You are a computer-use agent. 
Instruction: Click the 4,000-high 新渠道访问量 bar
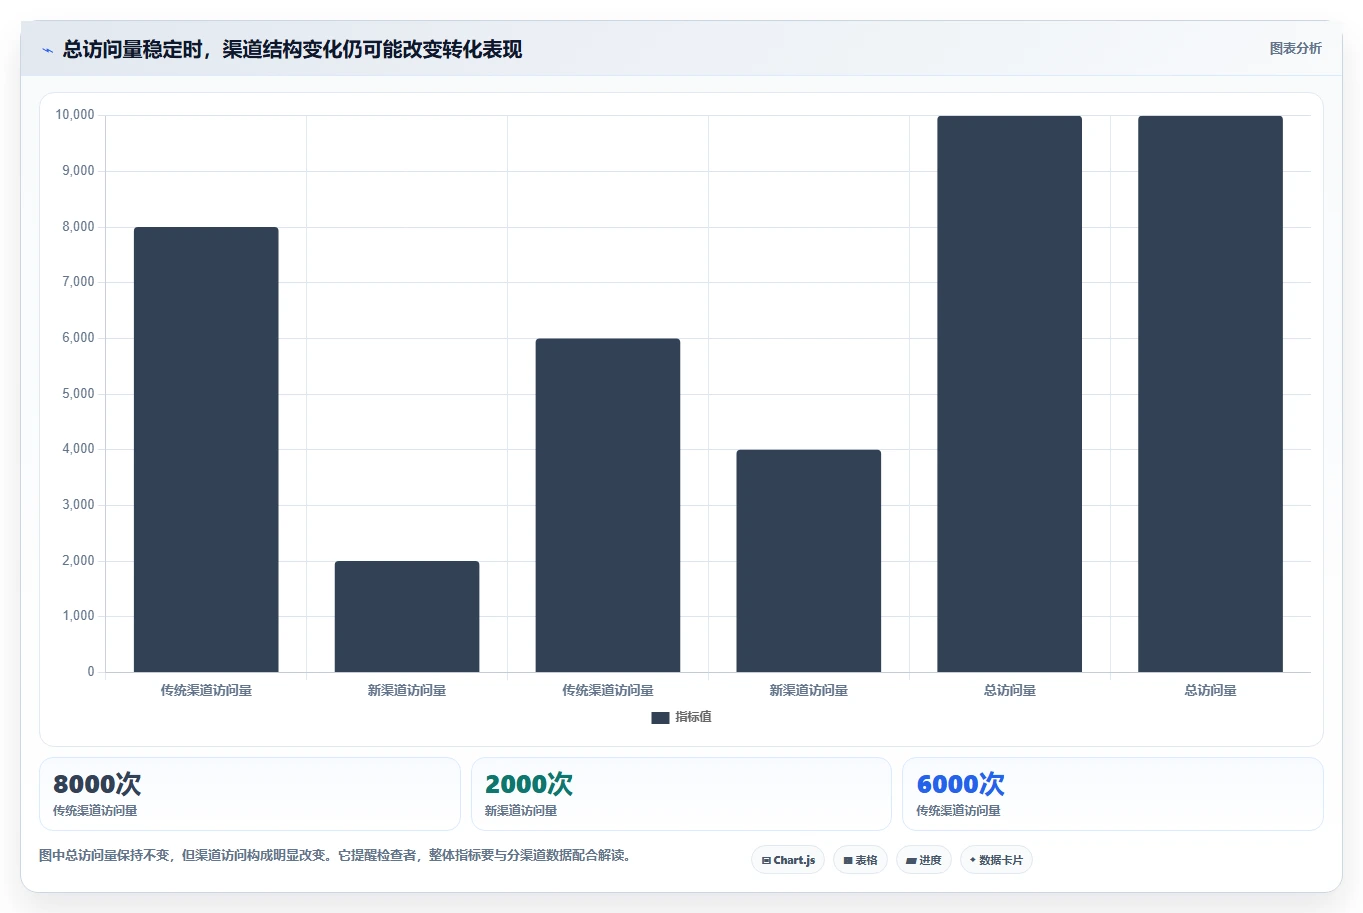(809, 561)
